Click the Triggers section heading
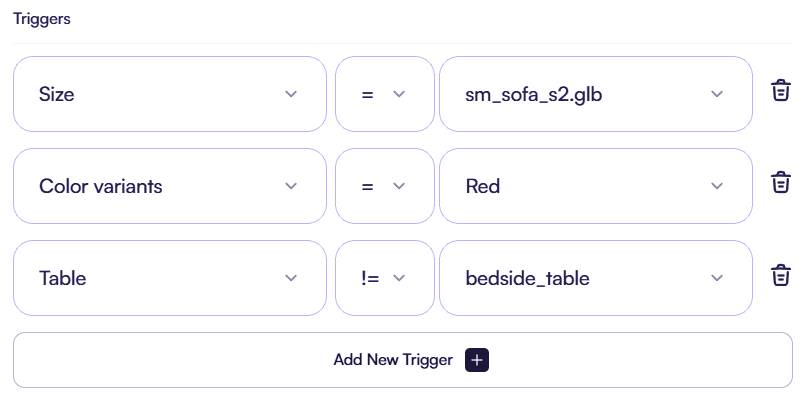 [41, 19]
